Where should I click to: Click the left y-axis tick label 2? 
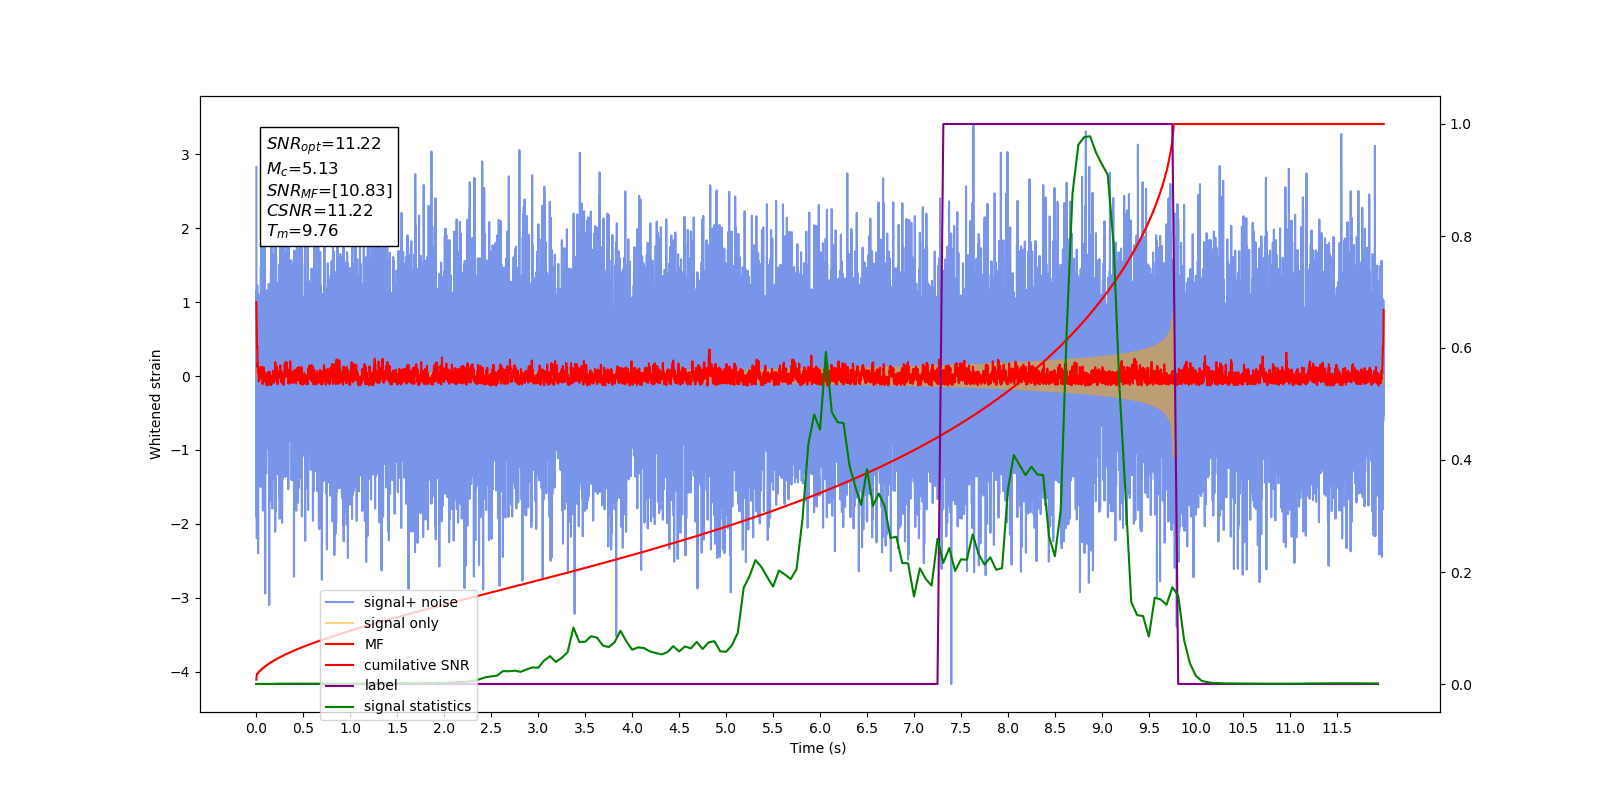185,229
